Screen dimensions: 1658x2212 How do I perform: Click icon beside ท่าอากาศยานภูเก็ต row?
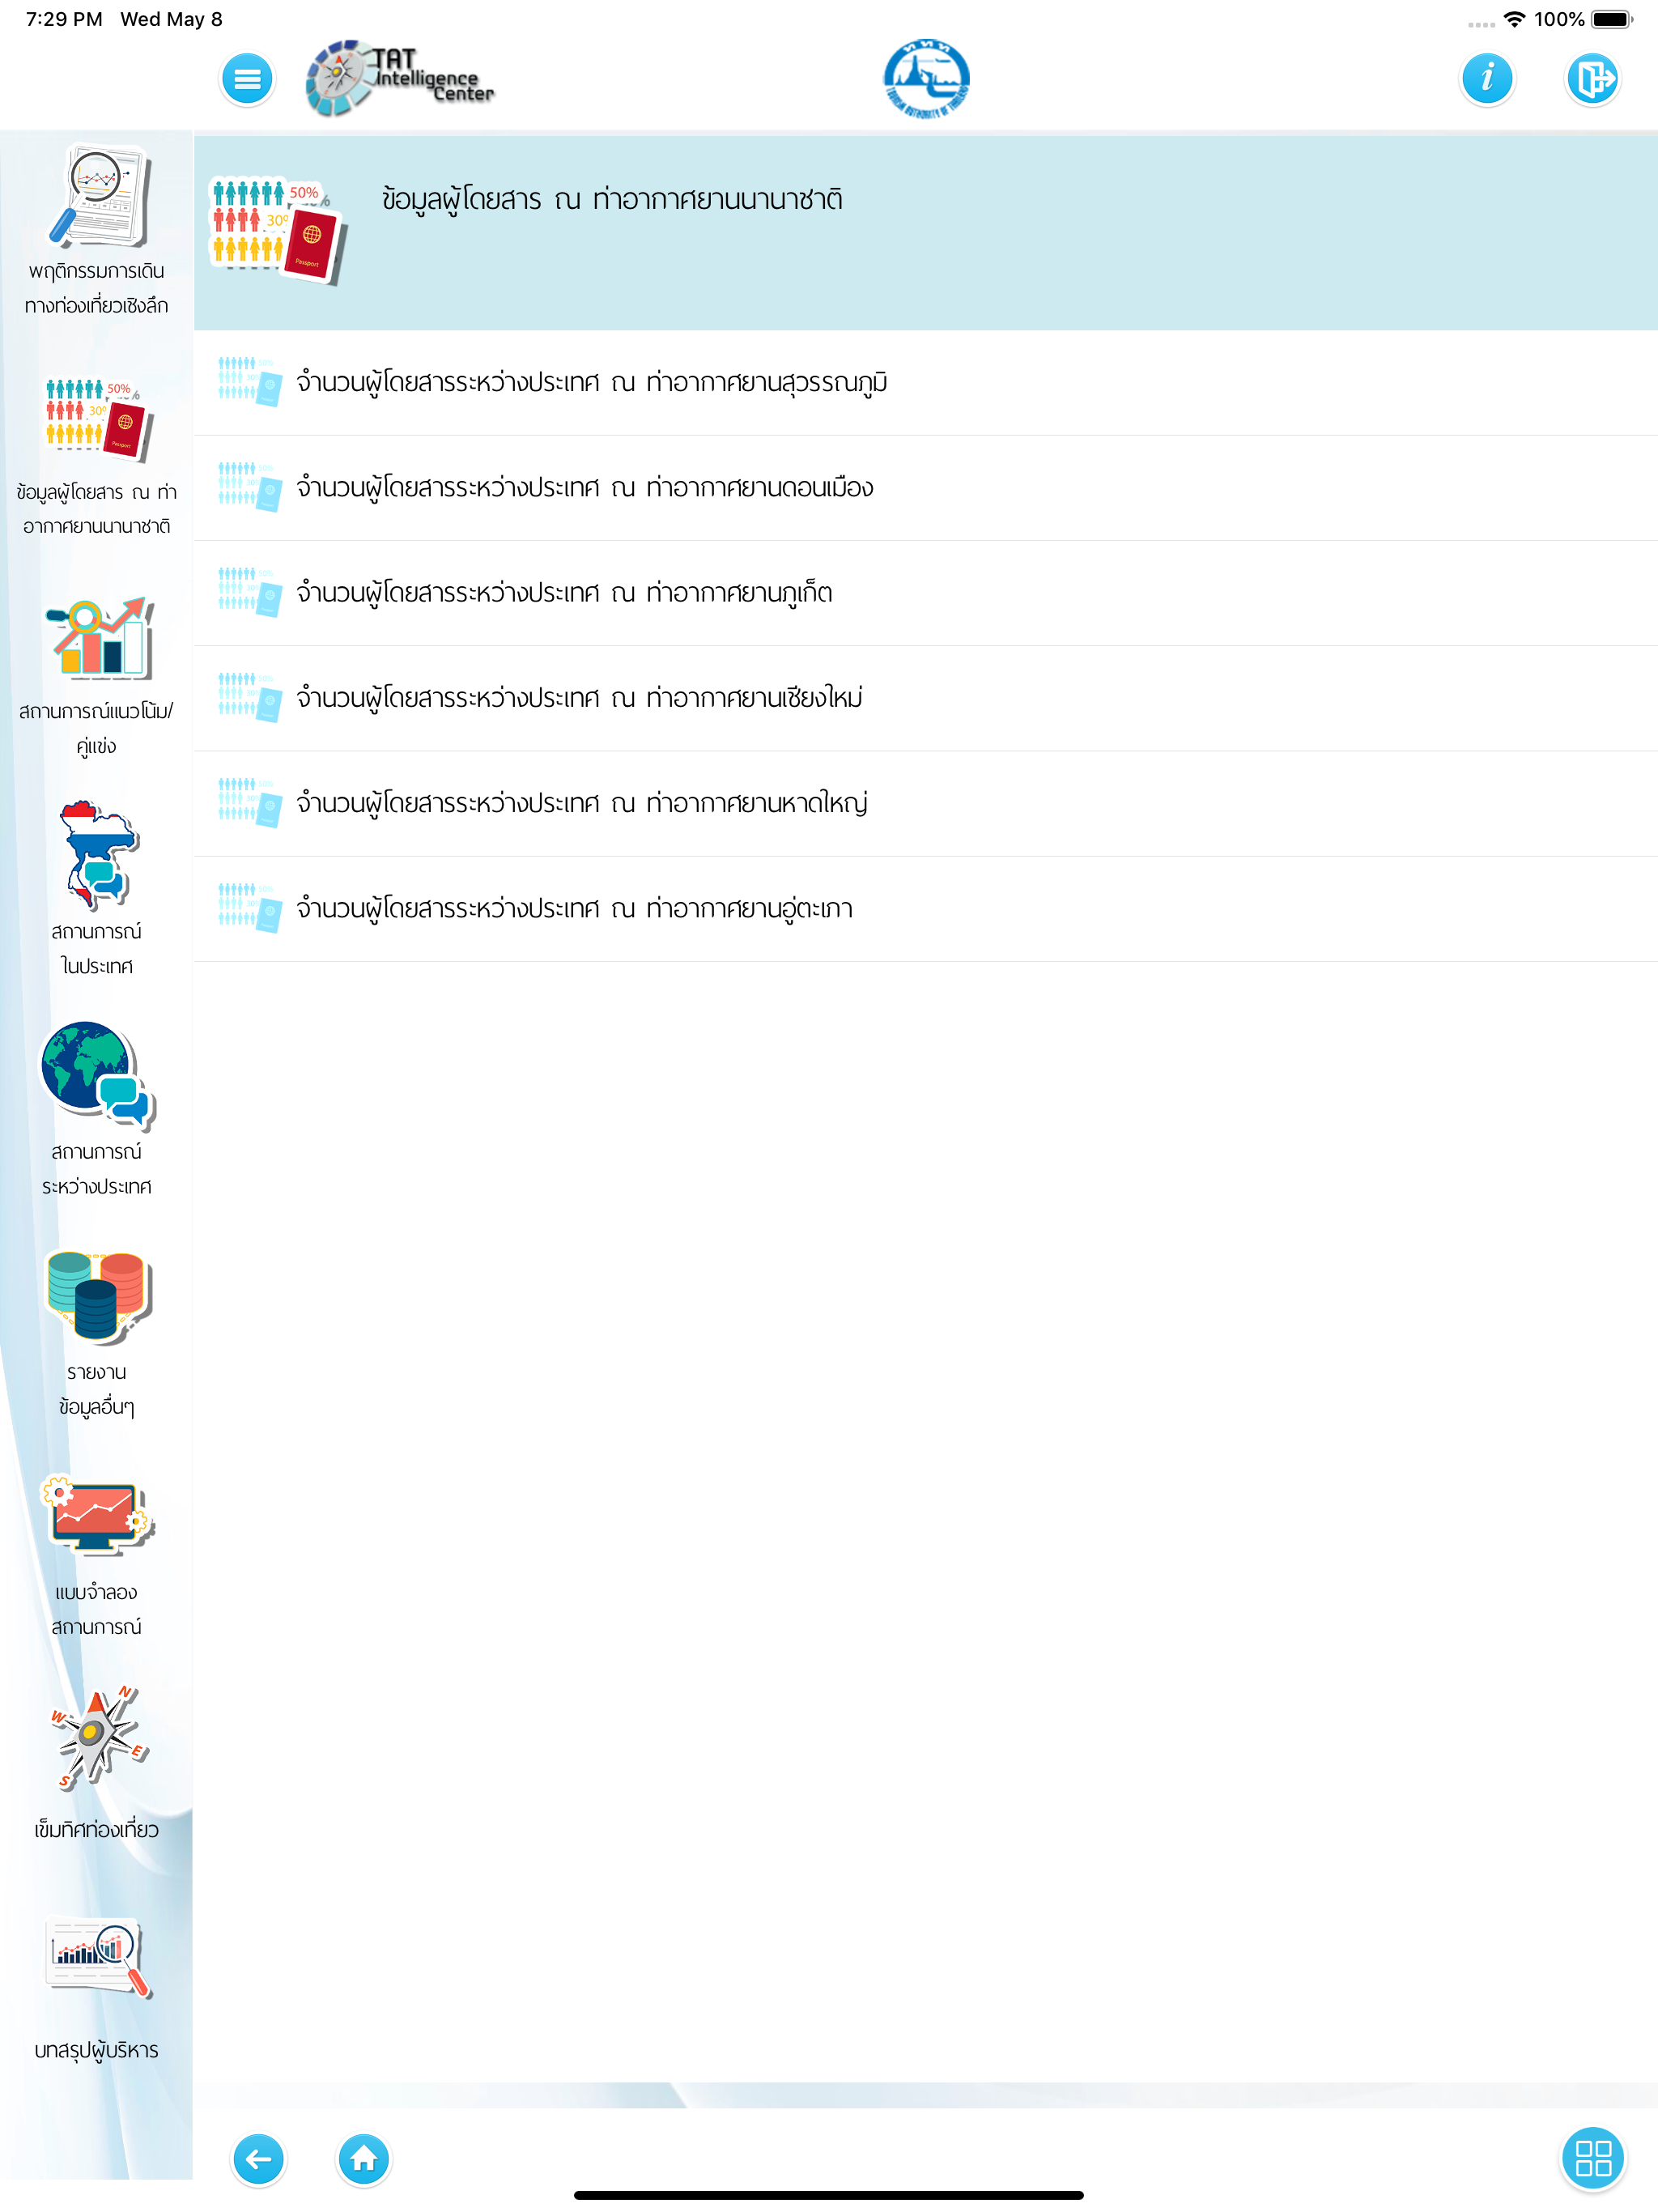coord(249,592)
